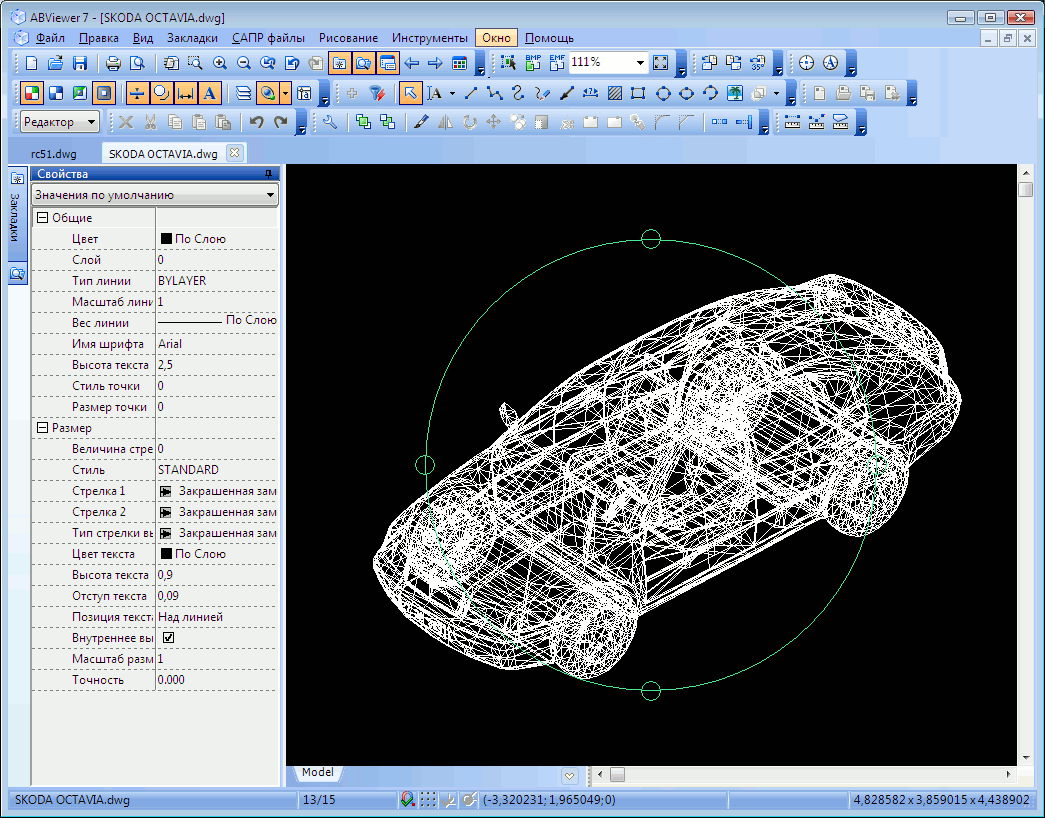Screen dimensions: 1045x818
Task: Toggle dimensions display button
Action: point(185,93)
